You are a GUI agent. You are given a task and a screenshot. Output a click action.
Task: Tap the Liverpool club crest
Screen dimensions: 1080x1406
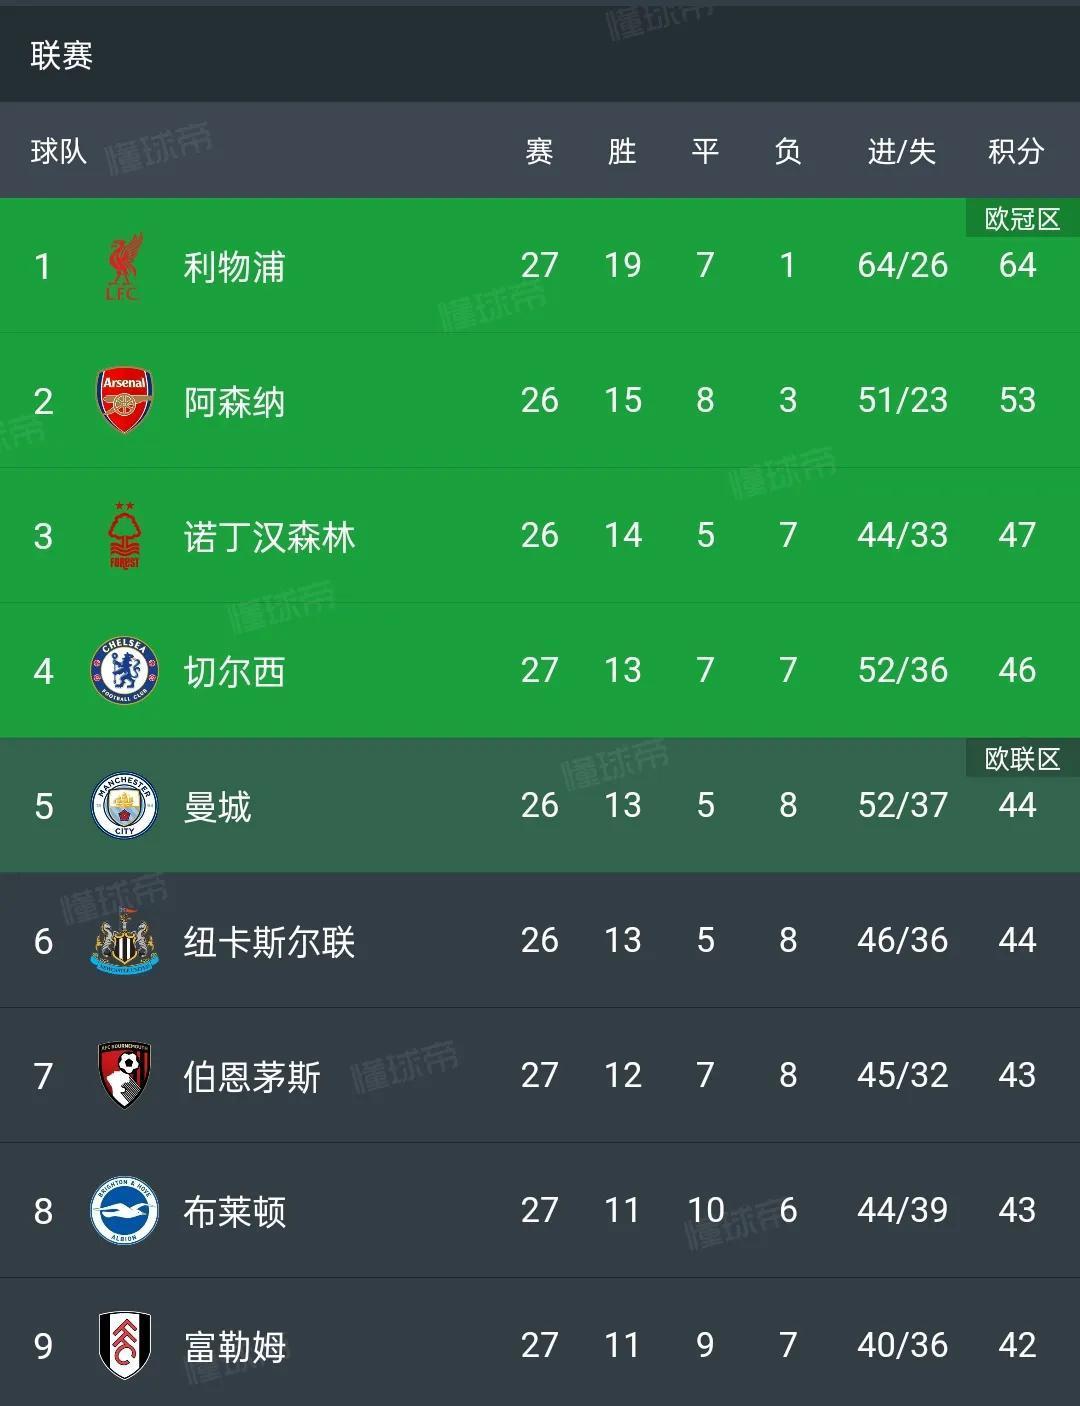pyautogui.click(x=124, y=267)
